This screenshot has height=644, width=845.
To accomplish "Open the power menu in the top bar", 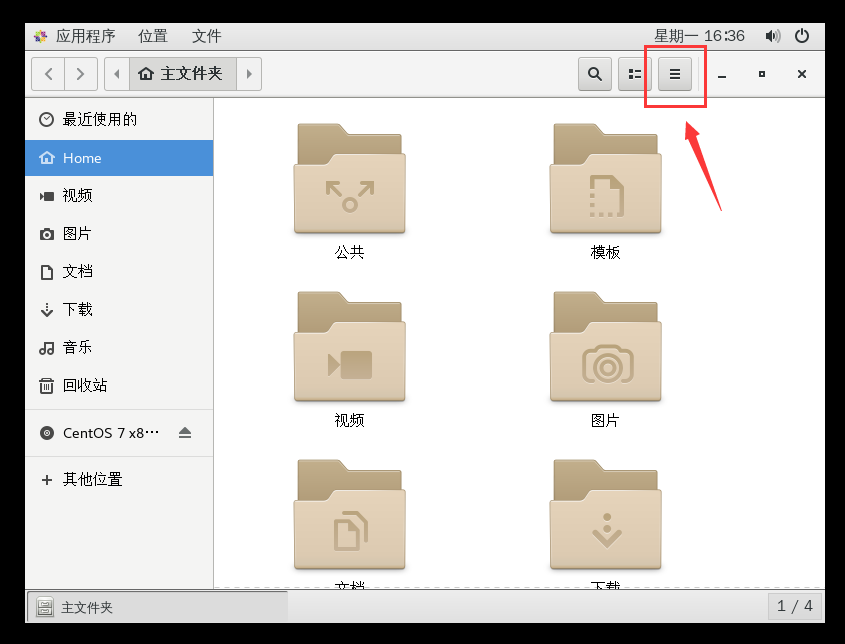I will (801, 35).
